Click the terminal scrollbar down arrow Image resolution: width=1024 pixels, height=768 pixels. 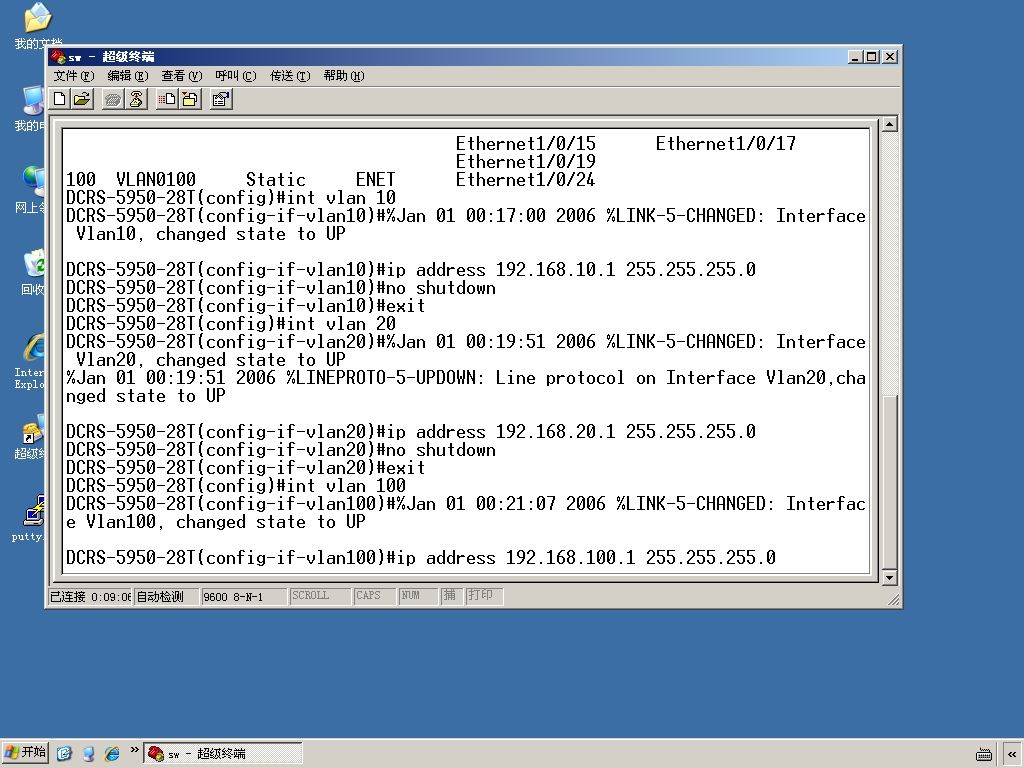[x=889, y=577]
